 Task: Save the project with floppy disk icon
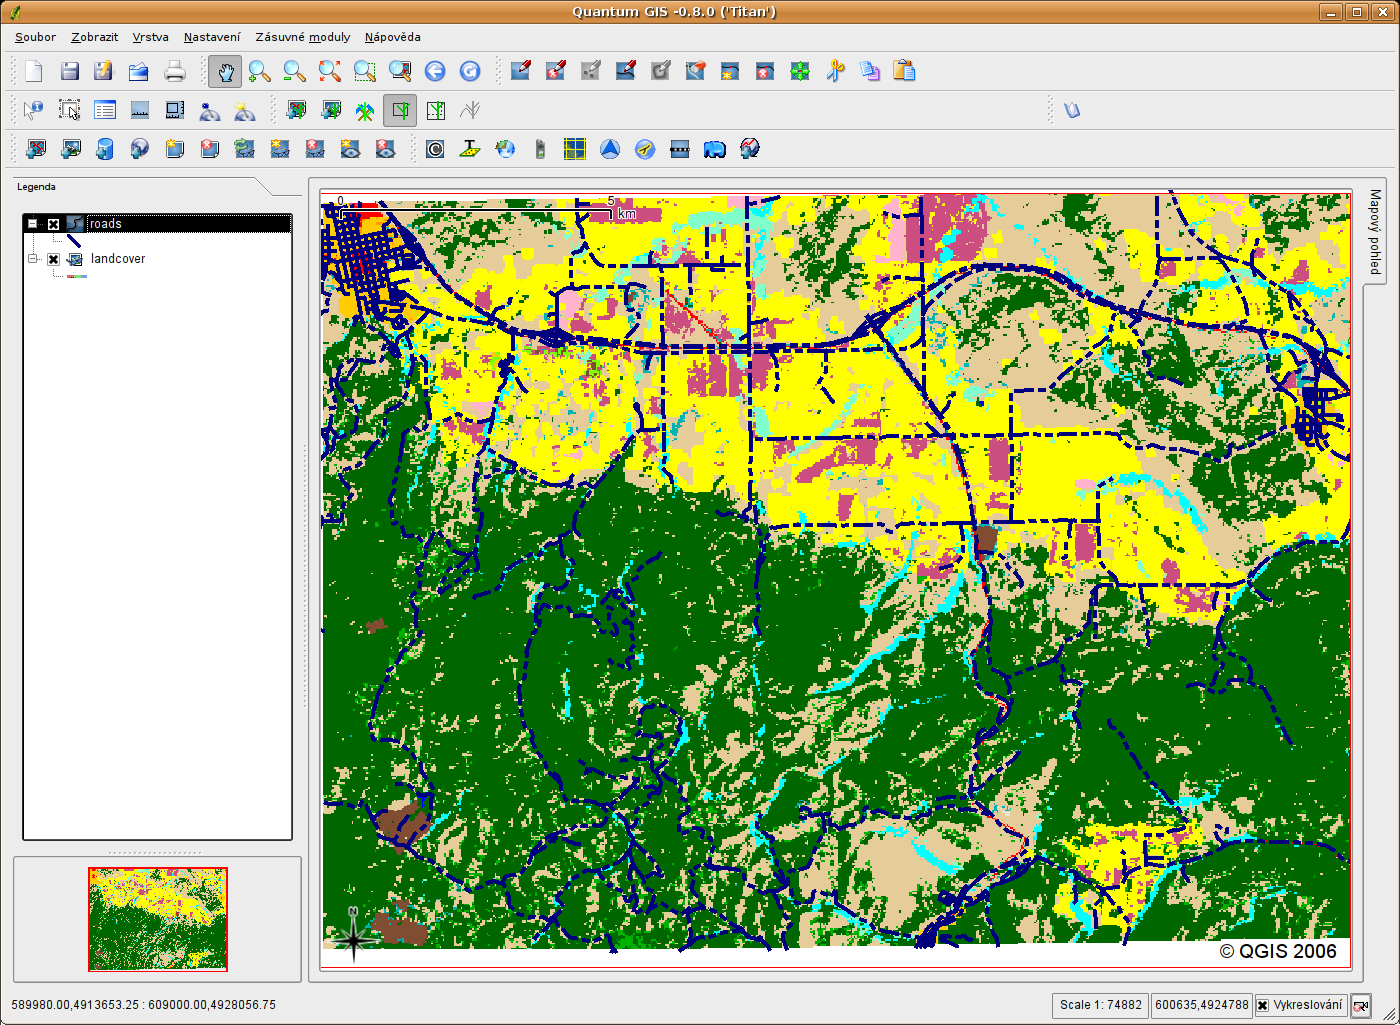click(x=69, y=71)
